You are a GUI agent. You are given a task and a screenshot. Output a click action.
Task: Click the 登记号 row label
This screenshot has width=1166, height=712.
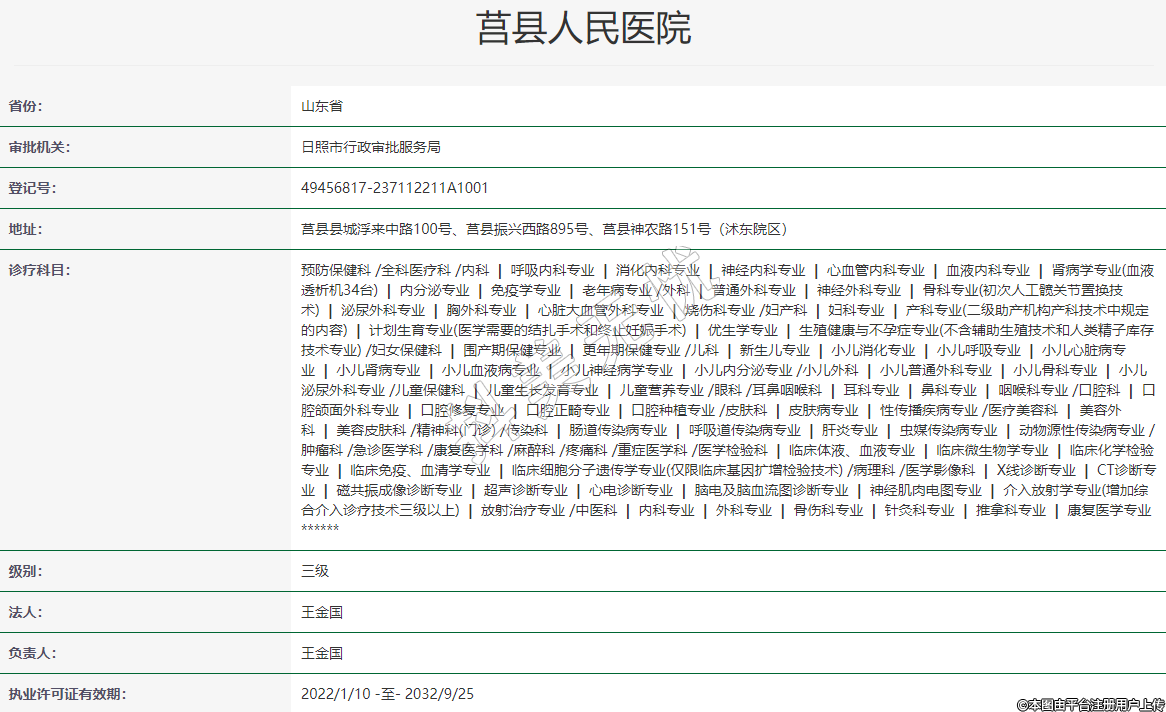[33, 188]
